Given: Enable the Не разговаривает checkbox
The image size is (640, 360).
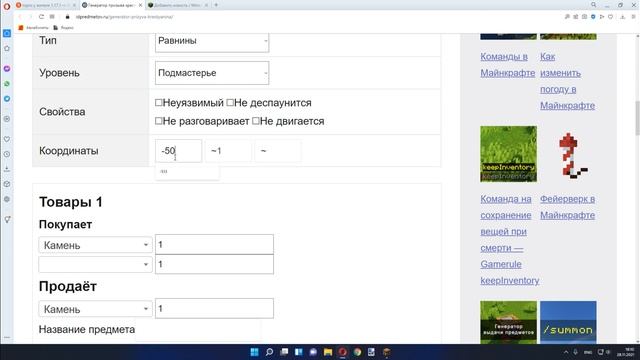Looking at the screenshot, I should click(159, 121).
